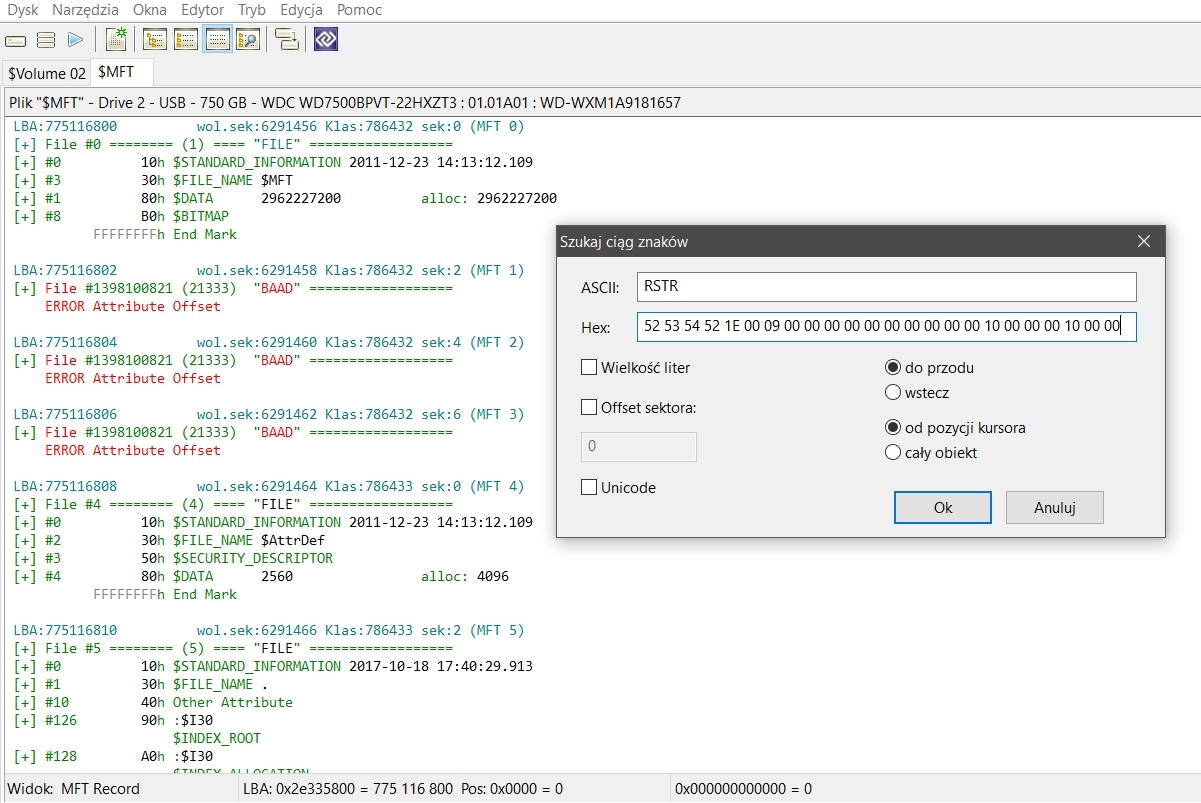Select the 'wstecz' search direction

893,392
